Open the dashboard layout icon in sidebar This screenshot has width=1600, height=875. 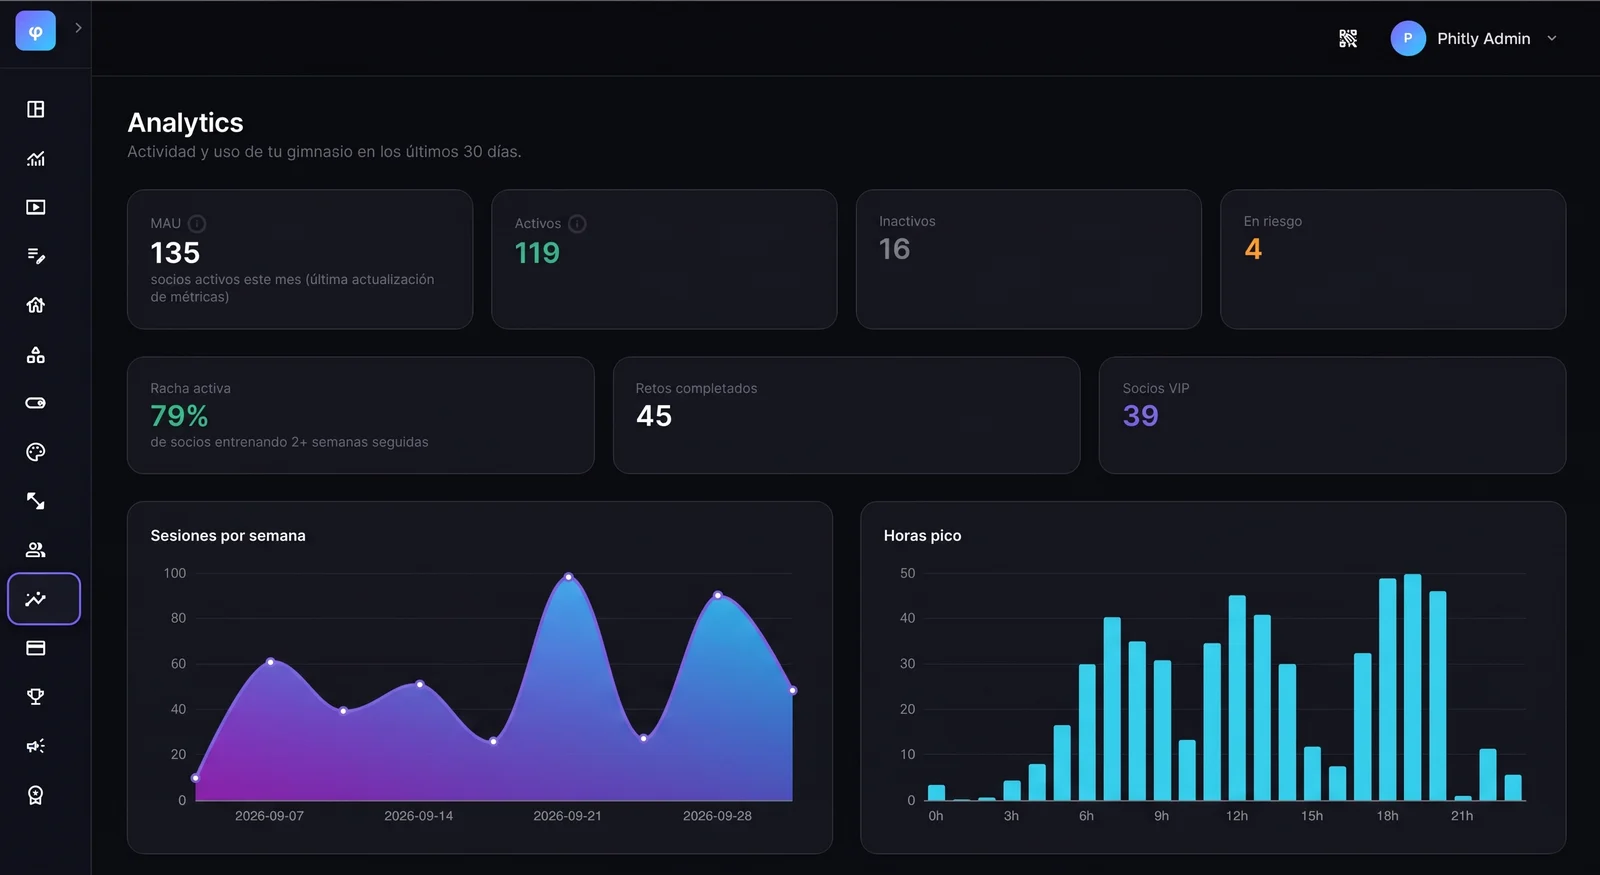[x=36, y=109]
